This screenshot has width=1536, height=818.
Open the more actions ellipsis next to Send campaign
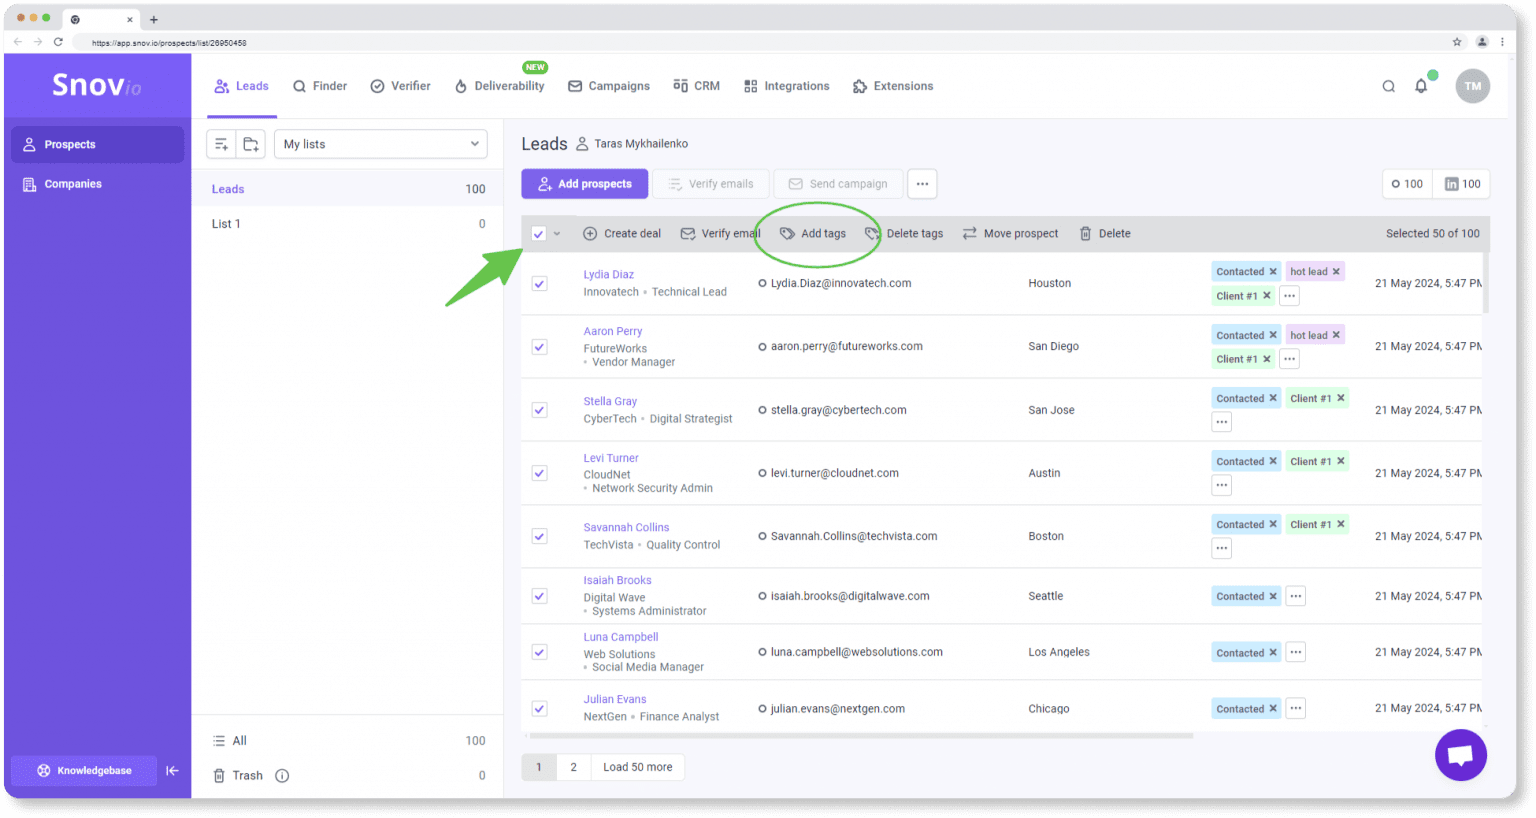tap(921, 183)
